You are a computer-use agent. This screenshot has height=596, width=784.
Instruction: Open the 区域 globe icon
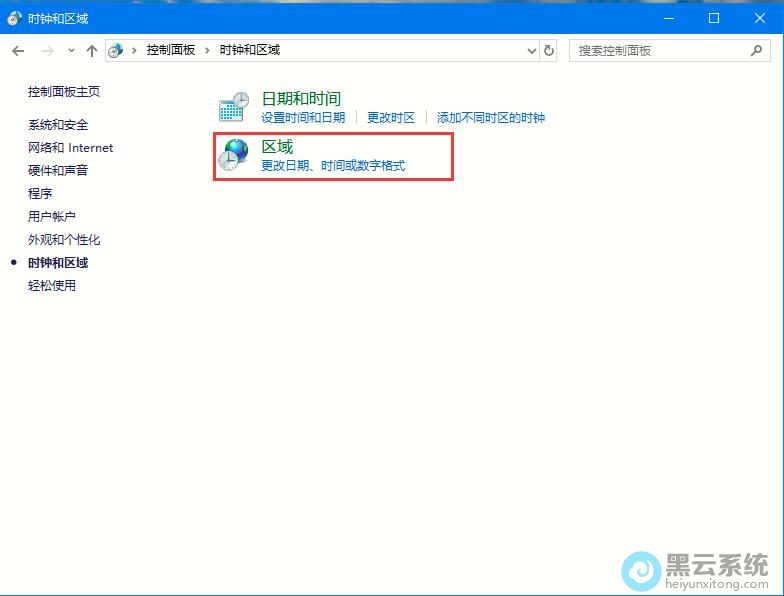234,155
